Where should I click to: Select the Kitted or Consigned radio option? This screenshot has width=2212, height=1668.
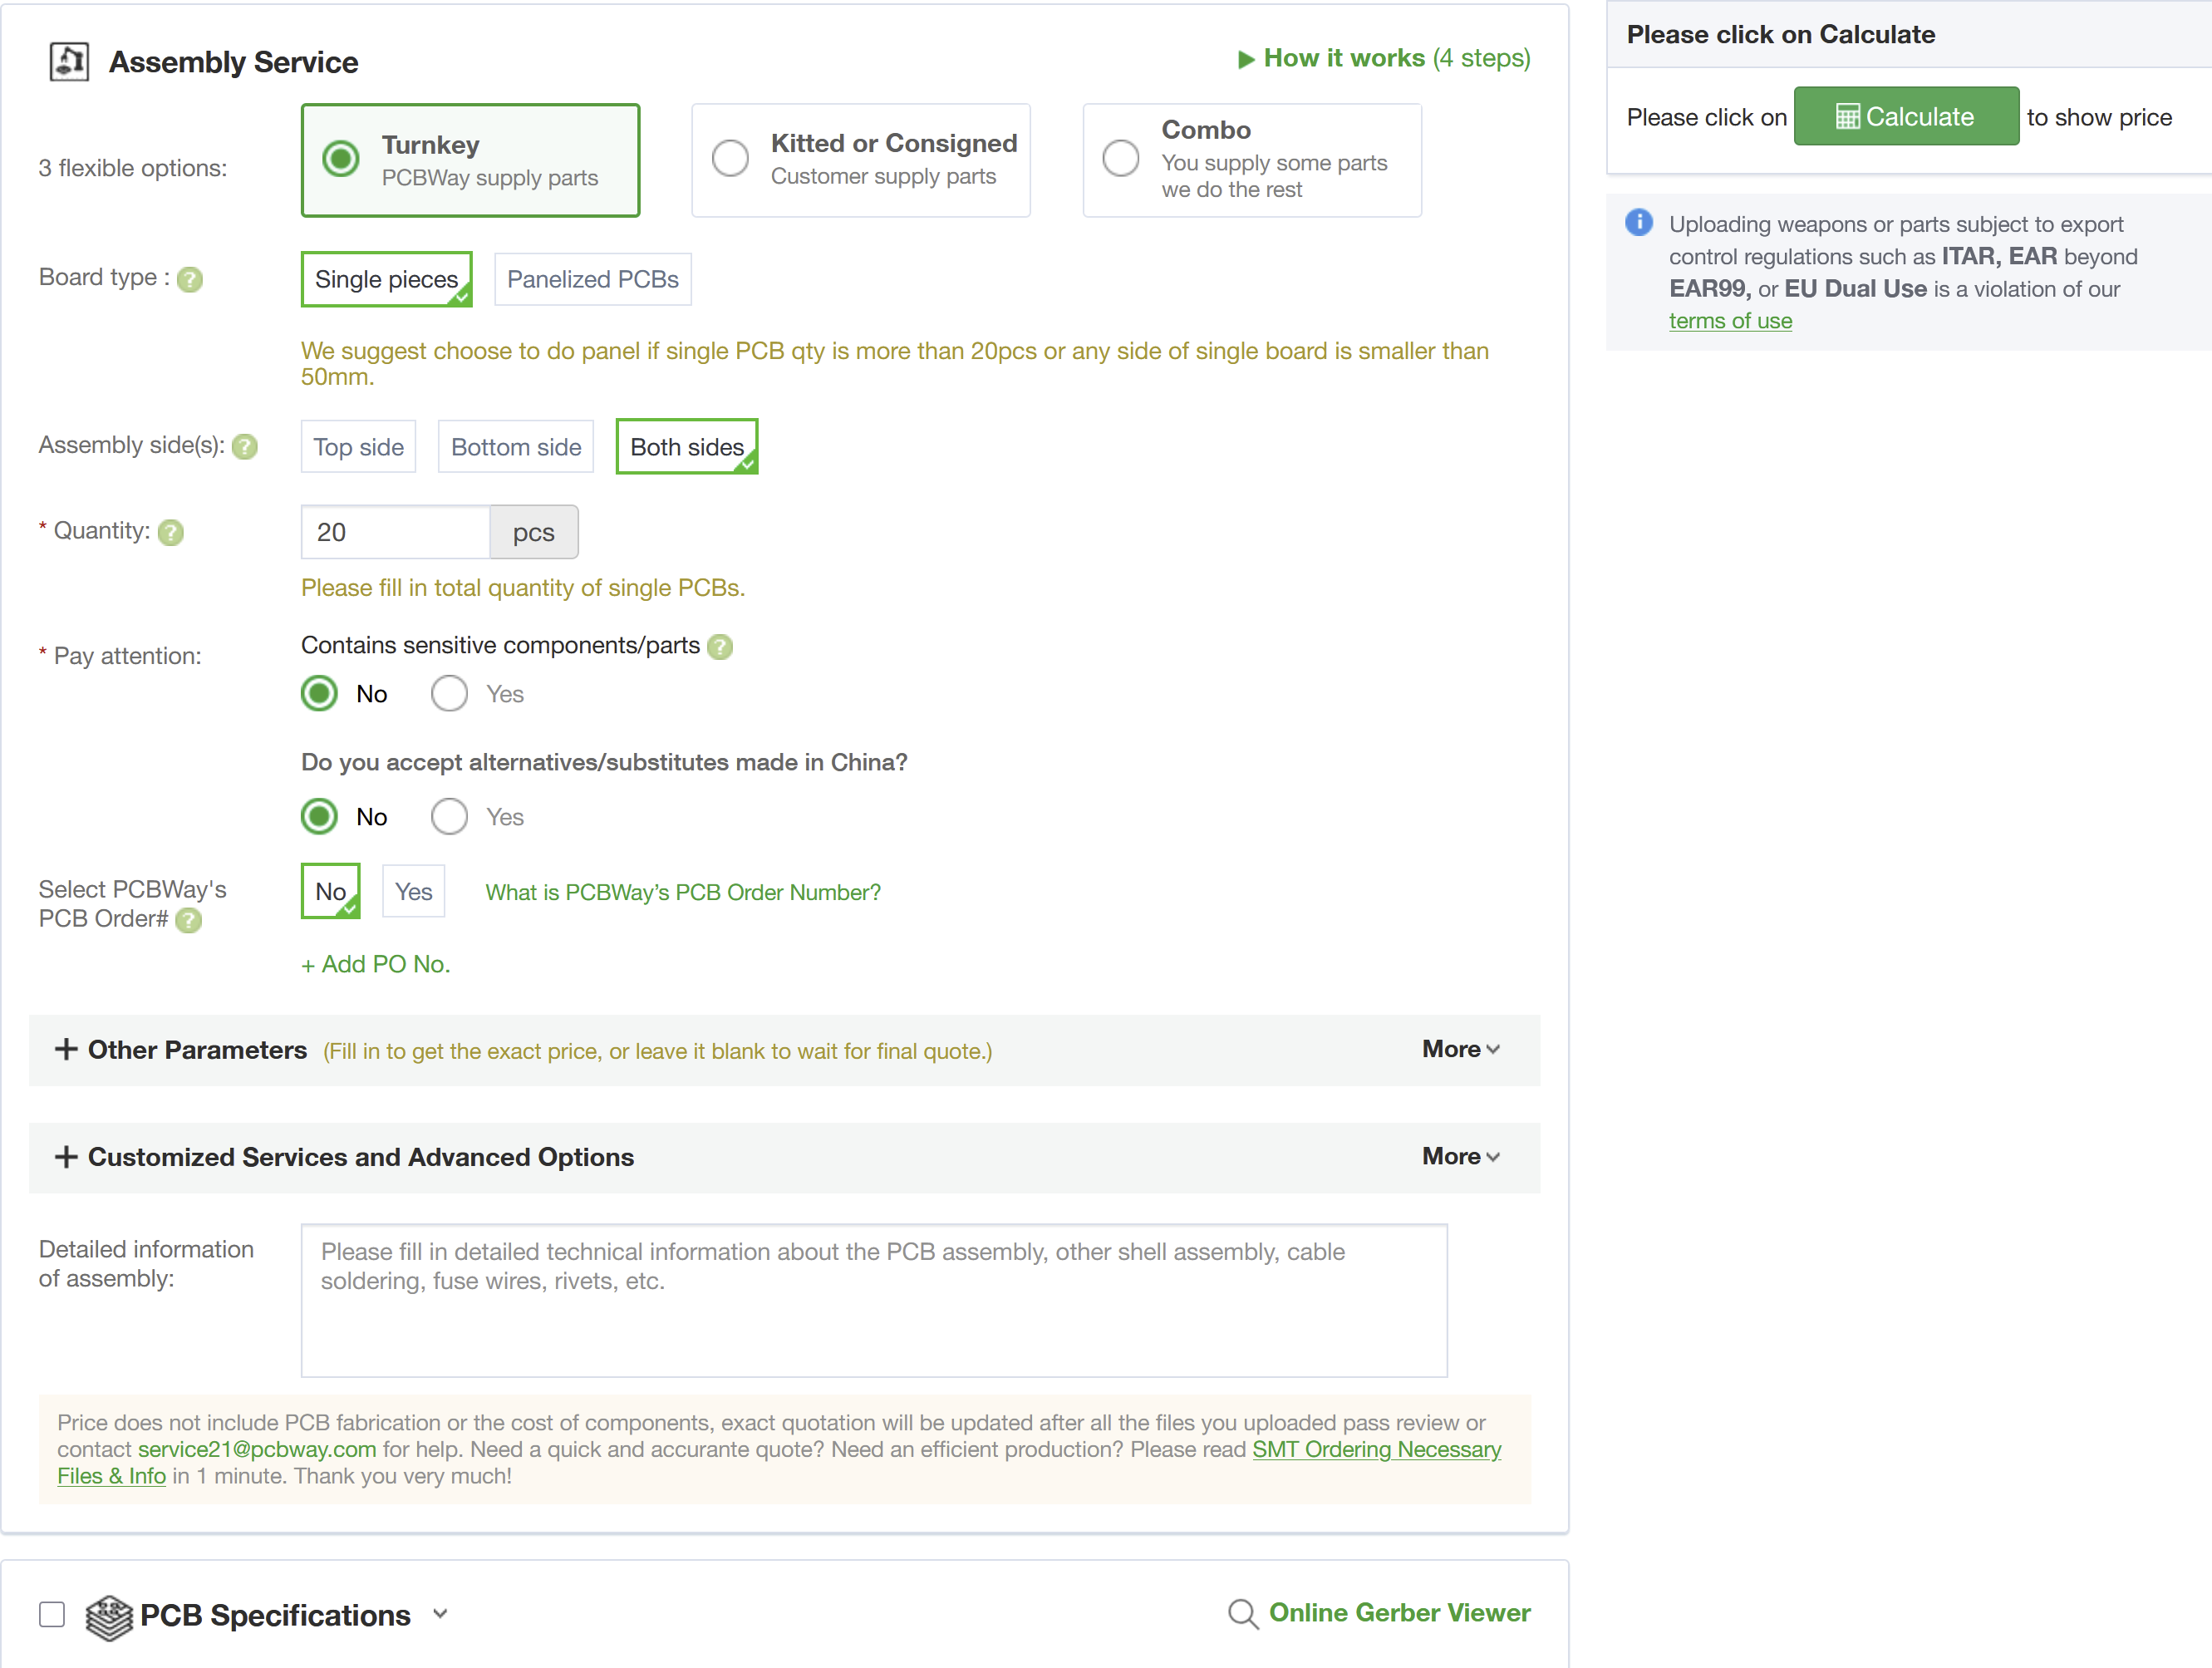tap(730, 158)
